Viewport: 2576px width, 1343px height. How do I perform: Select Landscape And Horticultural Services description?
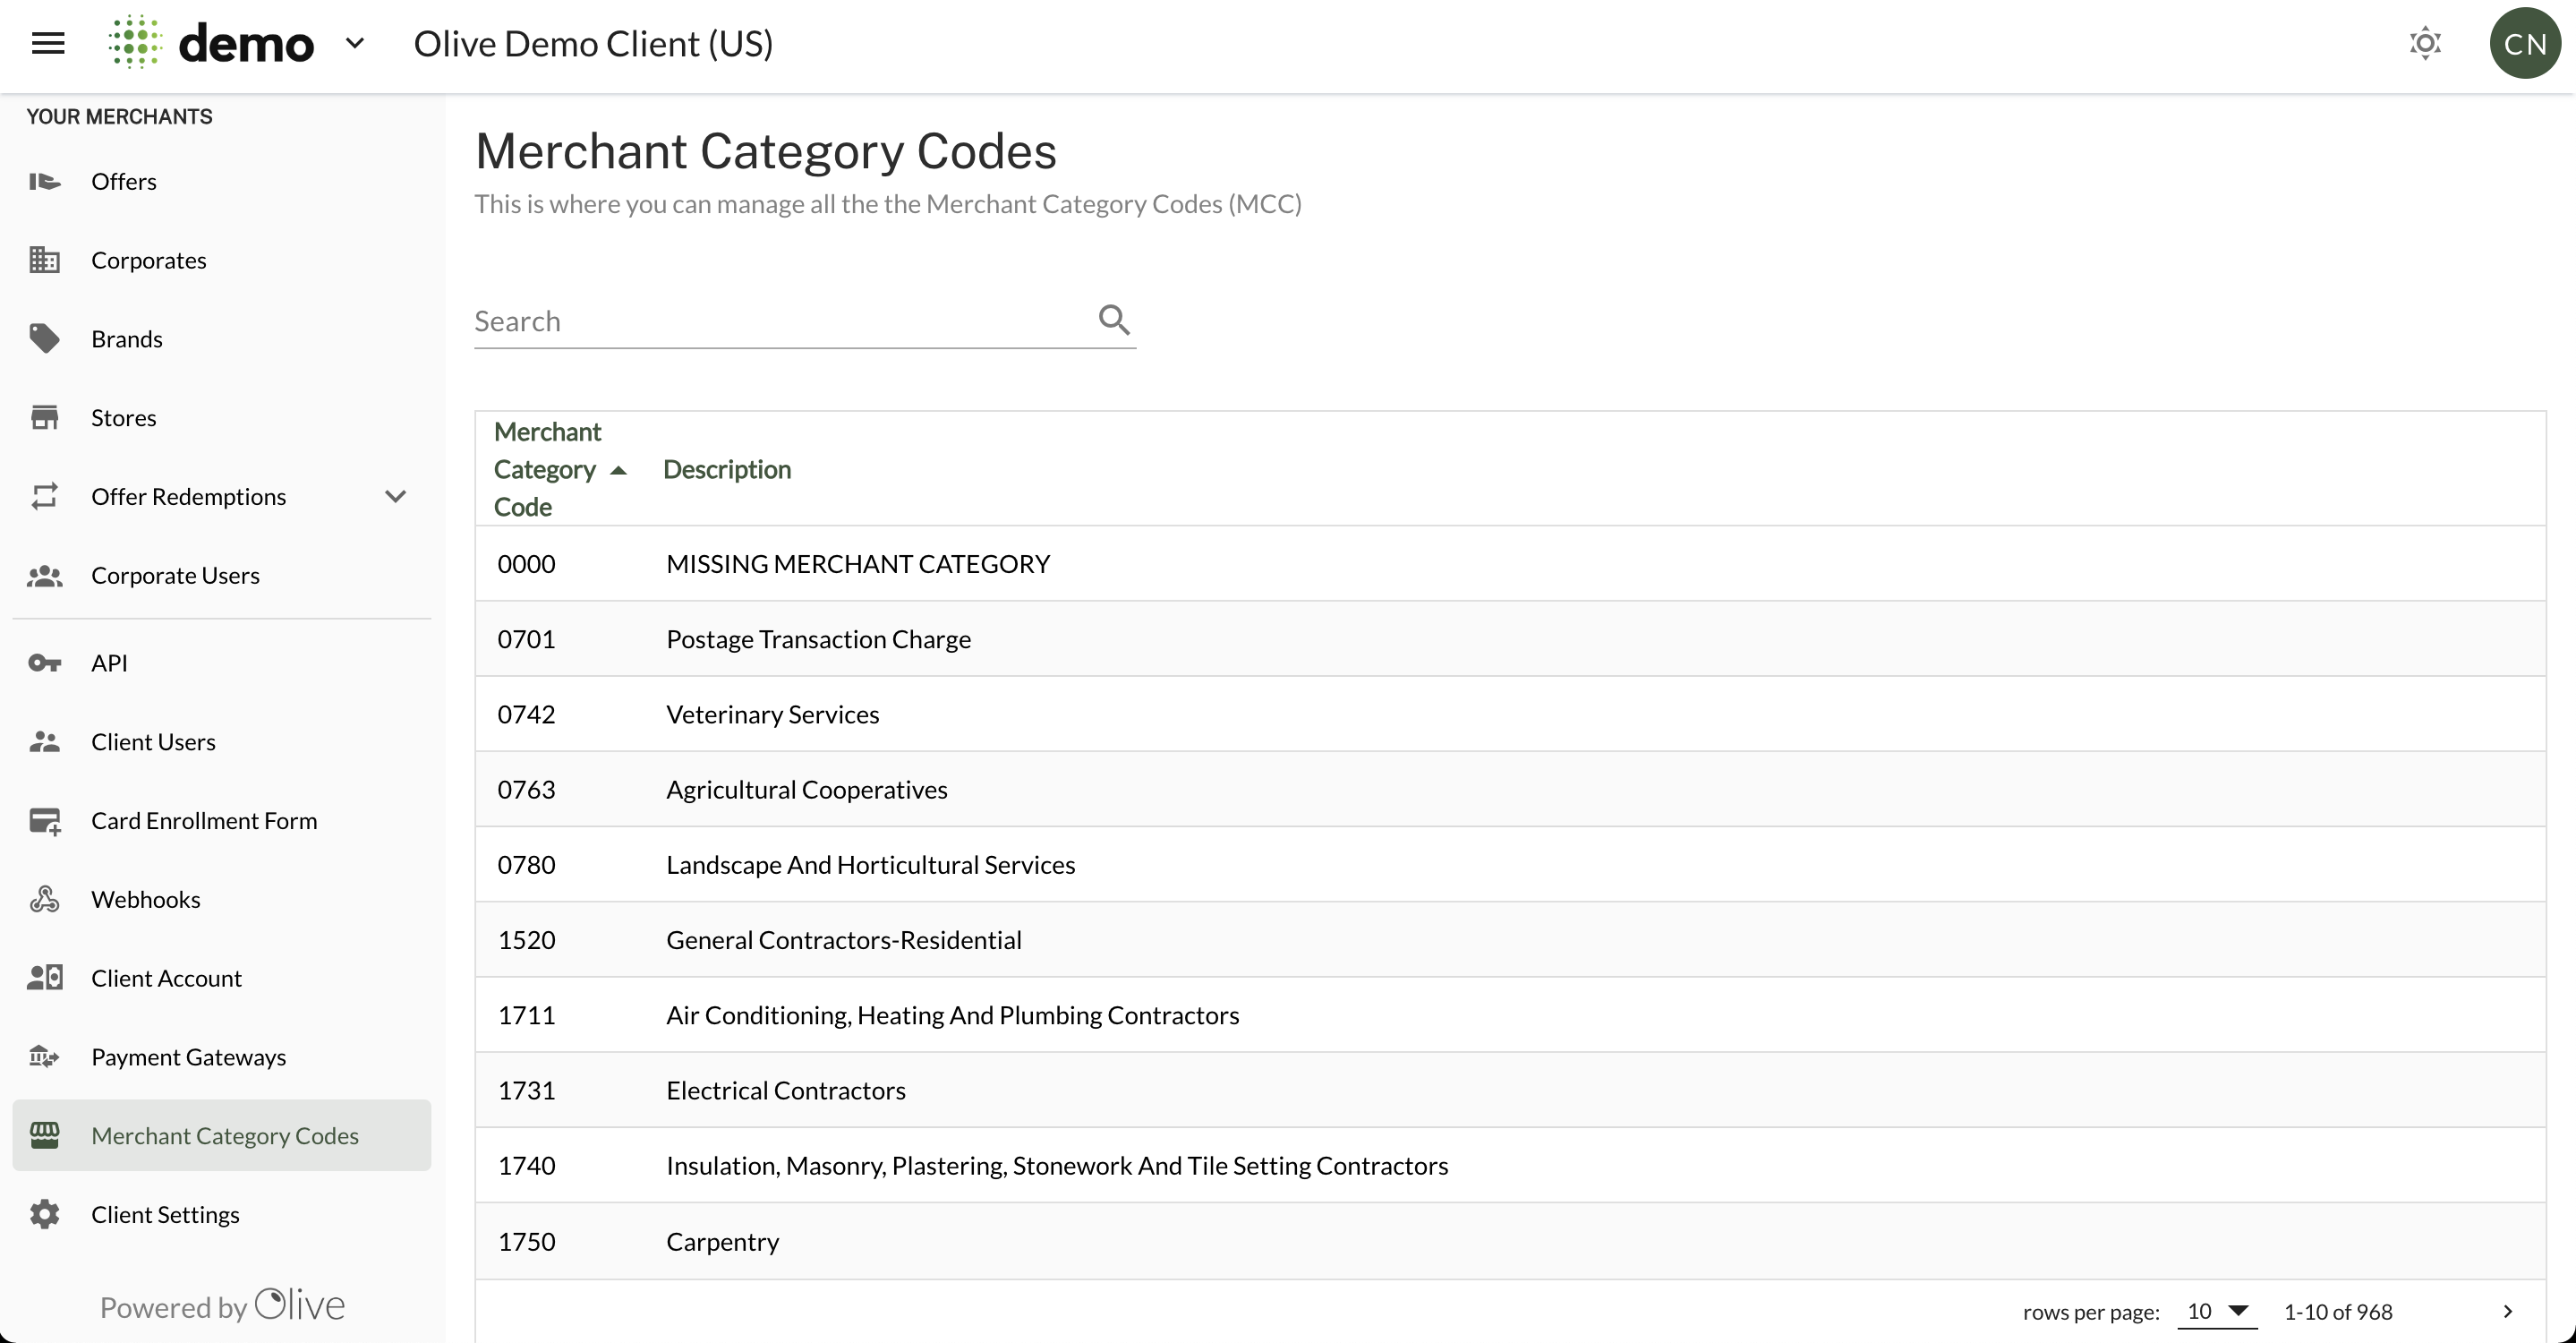click(870, 865)
